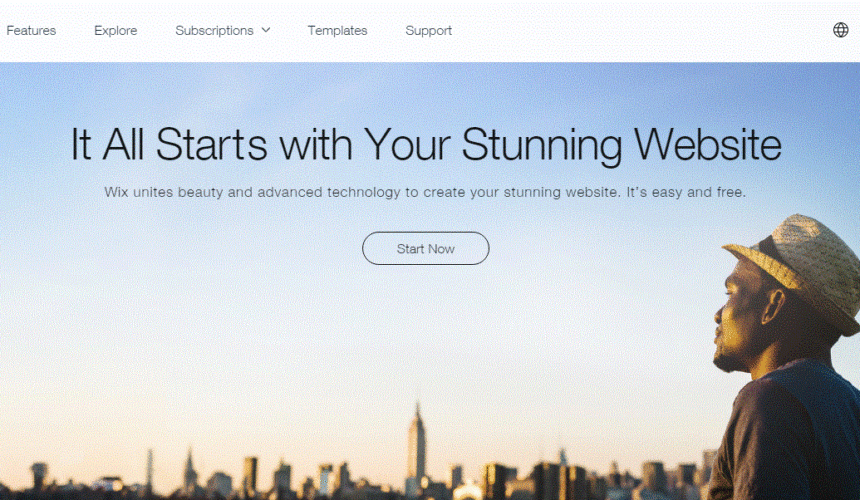This screenshot has width=860, height=500.
Task: Open the Features menu item
Action: click(x=31, y=31)
